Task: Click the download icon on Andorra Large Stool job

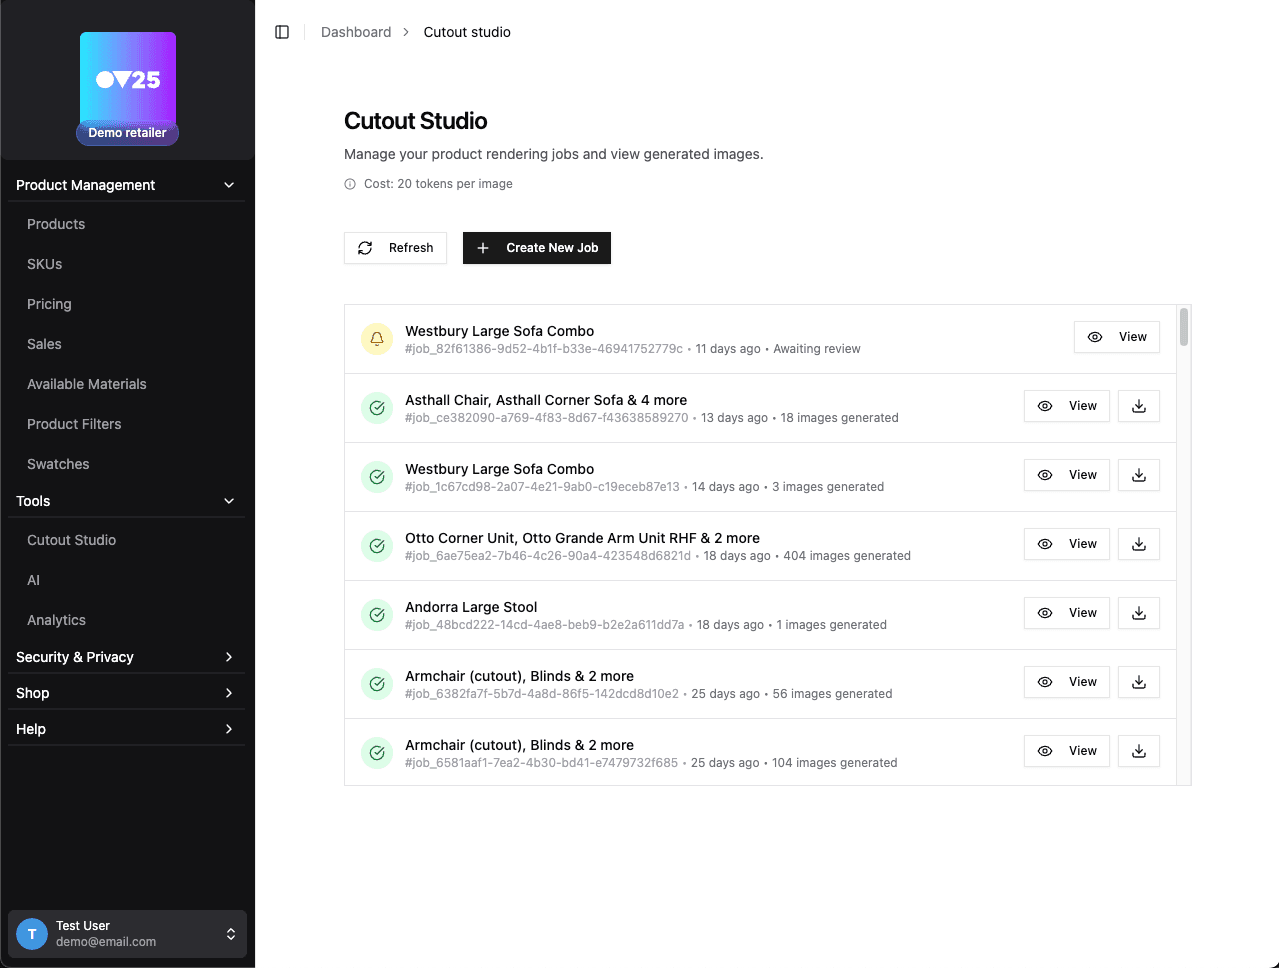Action: [1138, 613]
